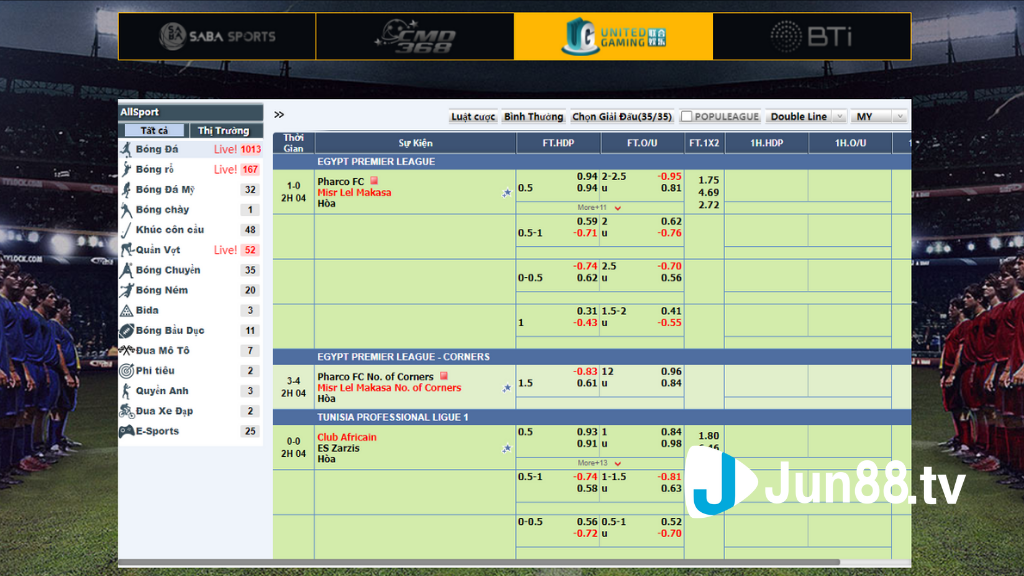
Task: Click the Phi tiêu darts icon
Action: coord(126,371)
